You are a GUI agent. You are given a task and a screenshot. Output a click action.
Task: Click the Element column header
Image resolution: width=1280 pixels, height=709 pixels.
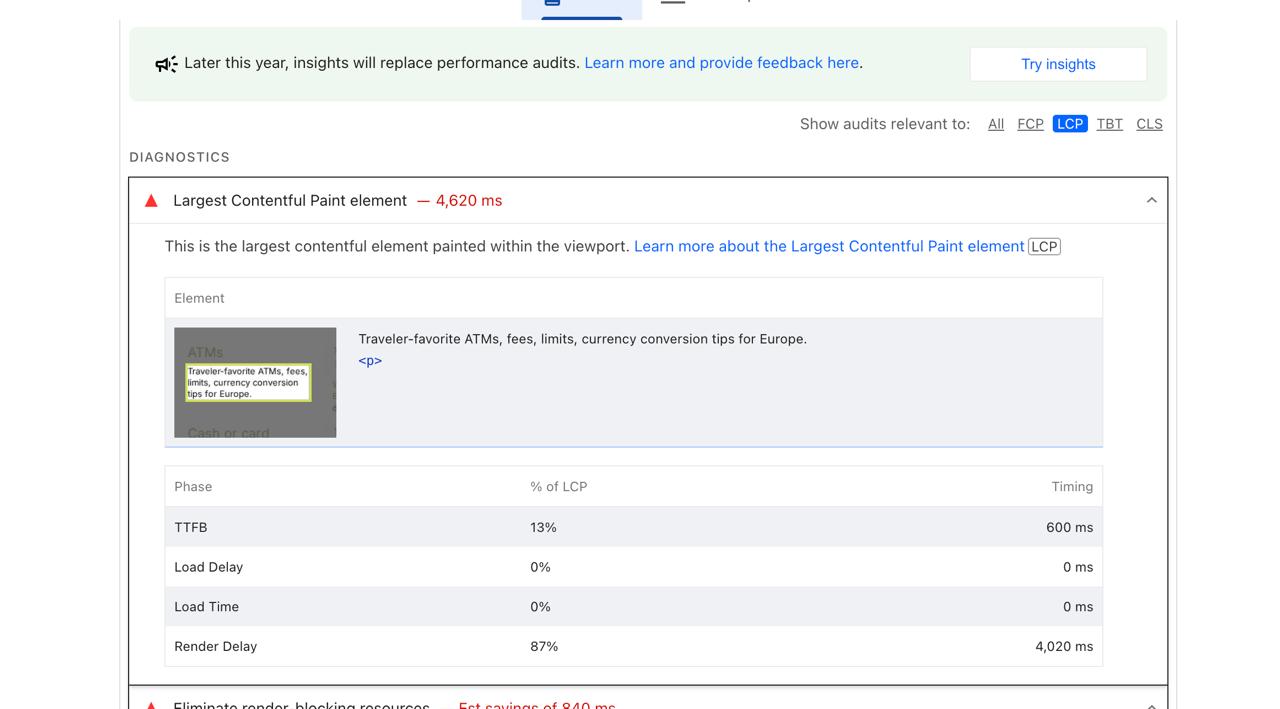click(x=199, y=298)
